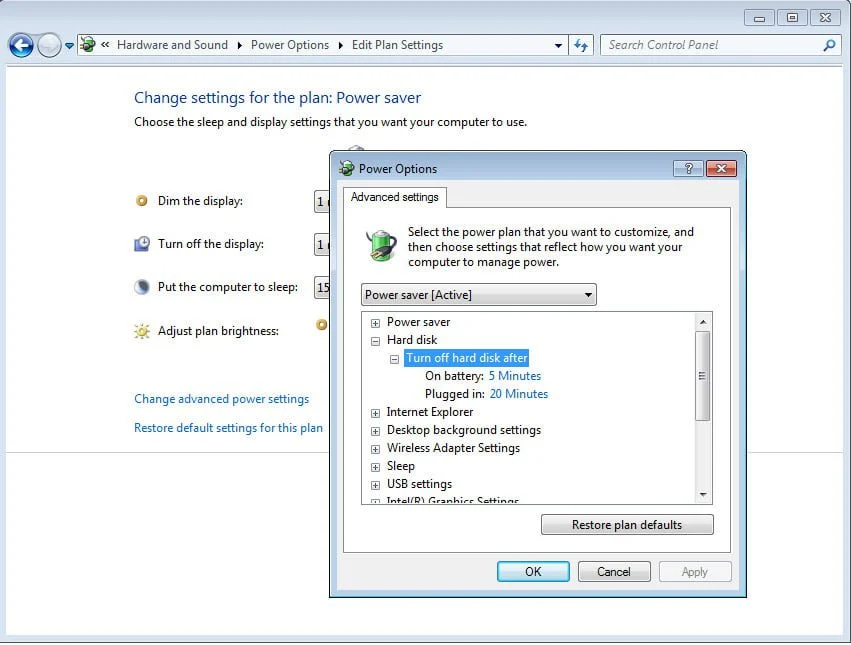Click the settings list scrollbar down arrow
Screen dimensions: 851x645
(x=703, y=495)
